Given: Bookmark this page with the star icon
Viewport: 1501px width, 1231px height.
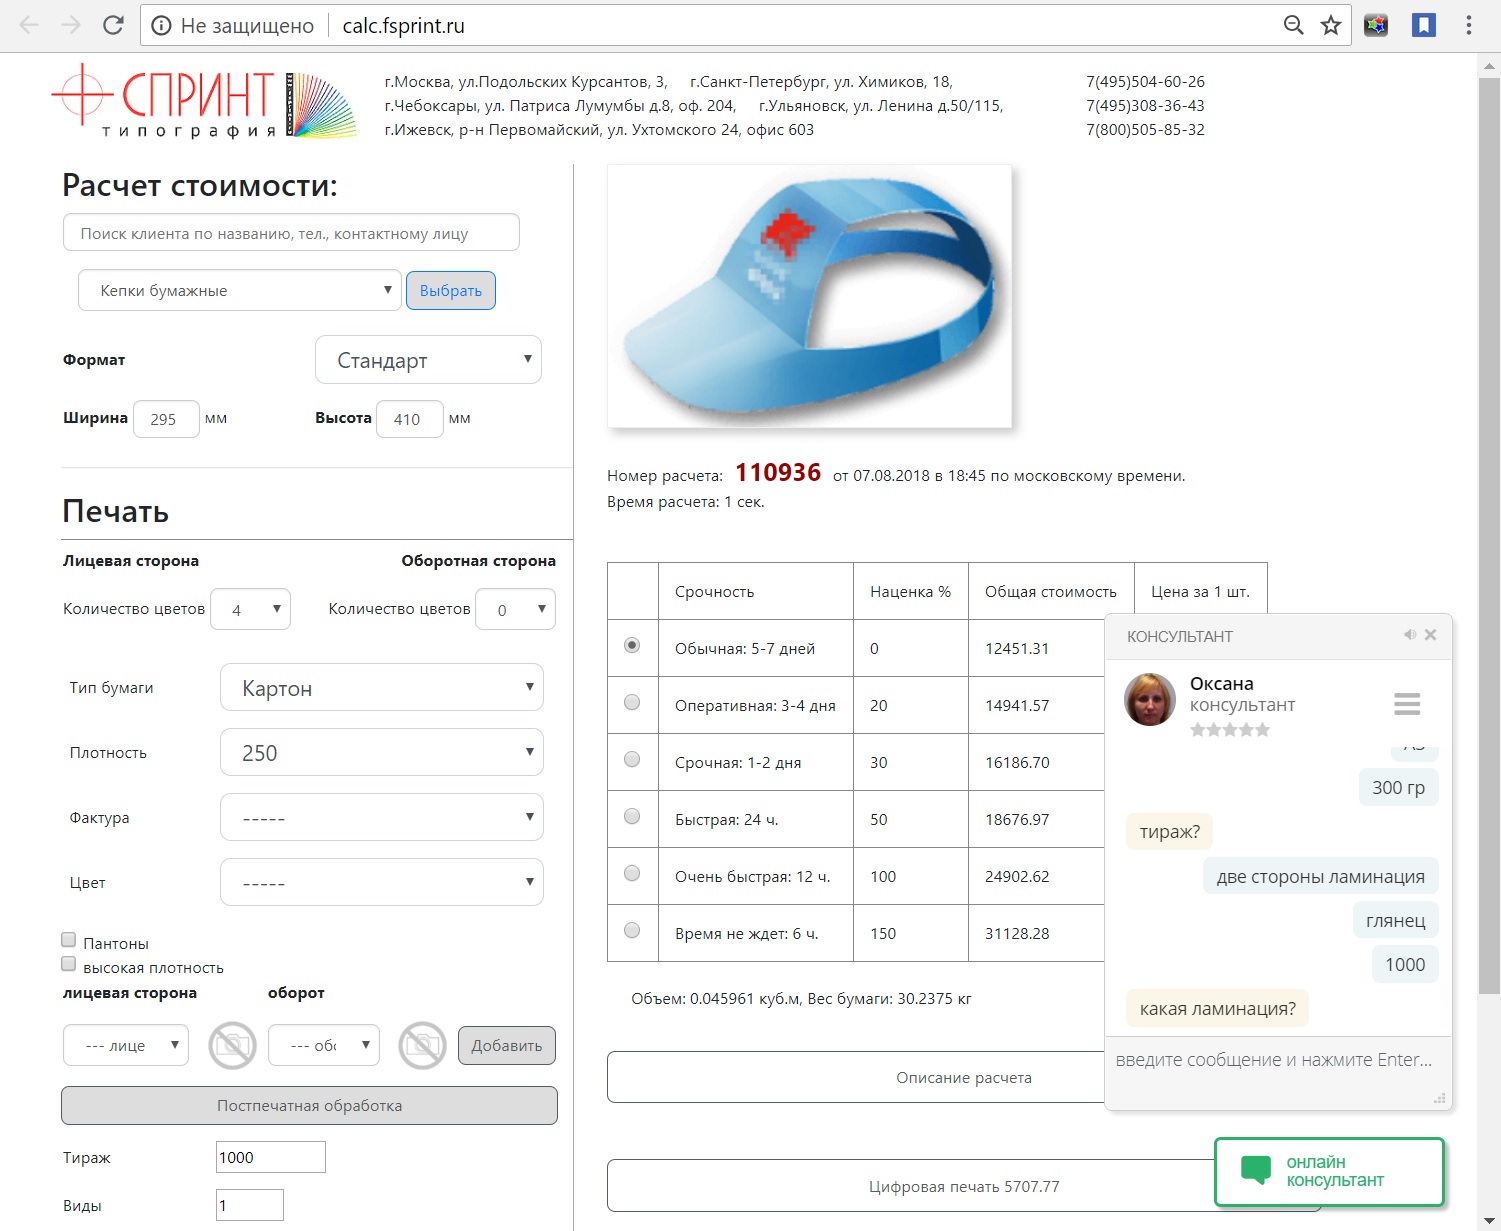Looking at the screenshot, I should [x=1331, y=25].
